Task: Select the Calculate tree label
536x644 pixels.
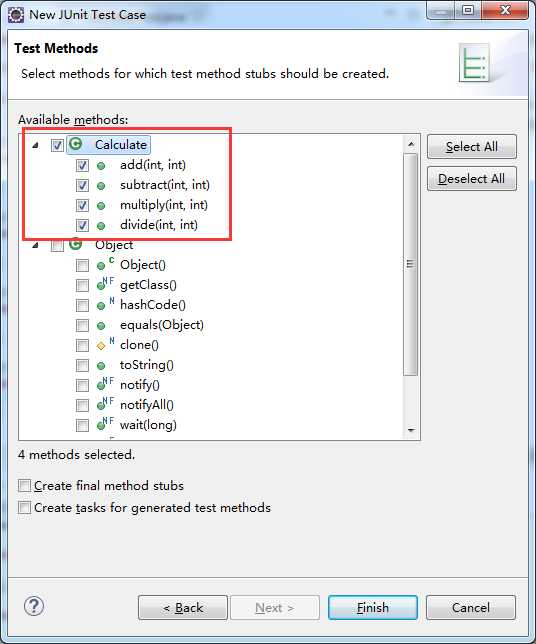Action: click(x=121, y=145)
